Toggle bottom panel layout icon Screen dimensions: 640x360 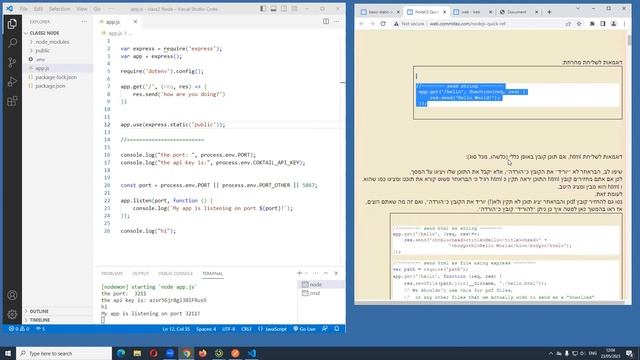coord(273,9)
